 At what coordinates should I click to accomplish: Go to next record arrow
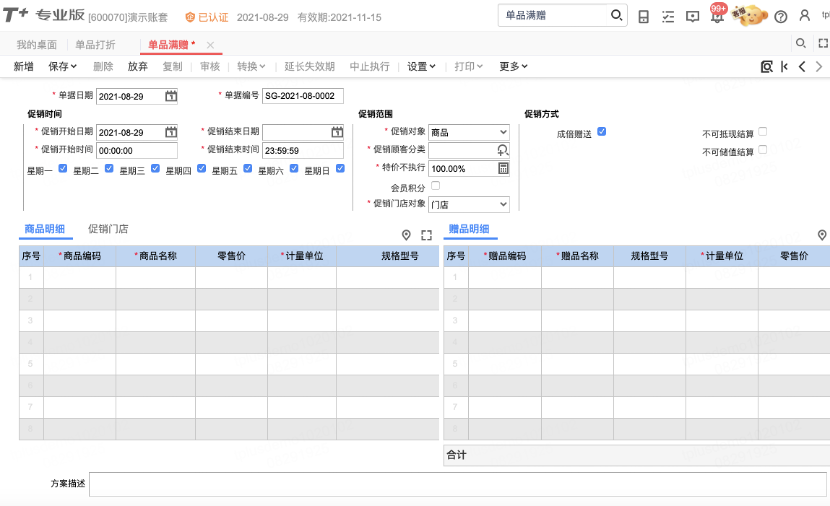pos(819,67)
